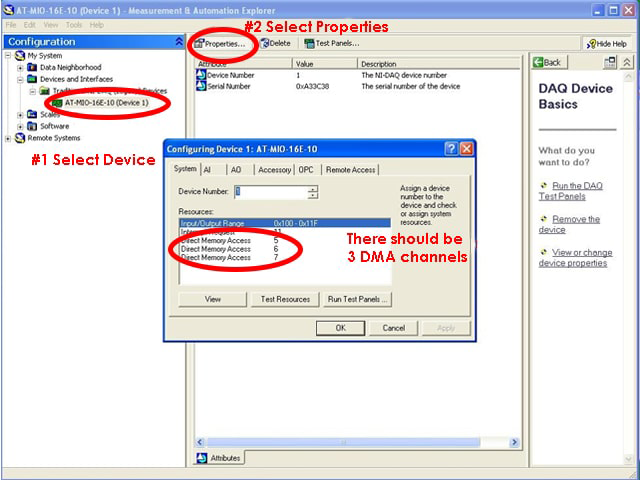The height and width of the screenshot is (480, 640).
Task: Click the Properties toolbar icon
Action: 199,43
